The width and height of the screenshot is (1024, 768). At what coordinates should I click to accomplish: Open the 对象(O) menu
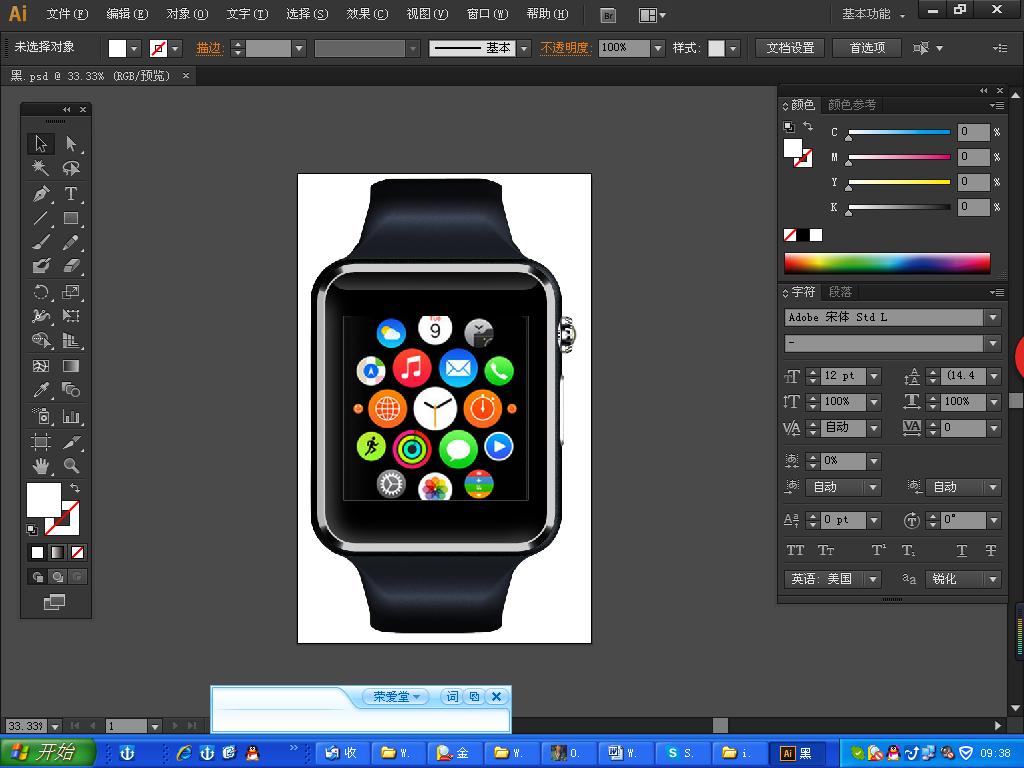click(x=187, y=14)
